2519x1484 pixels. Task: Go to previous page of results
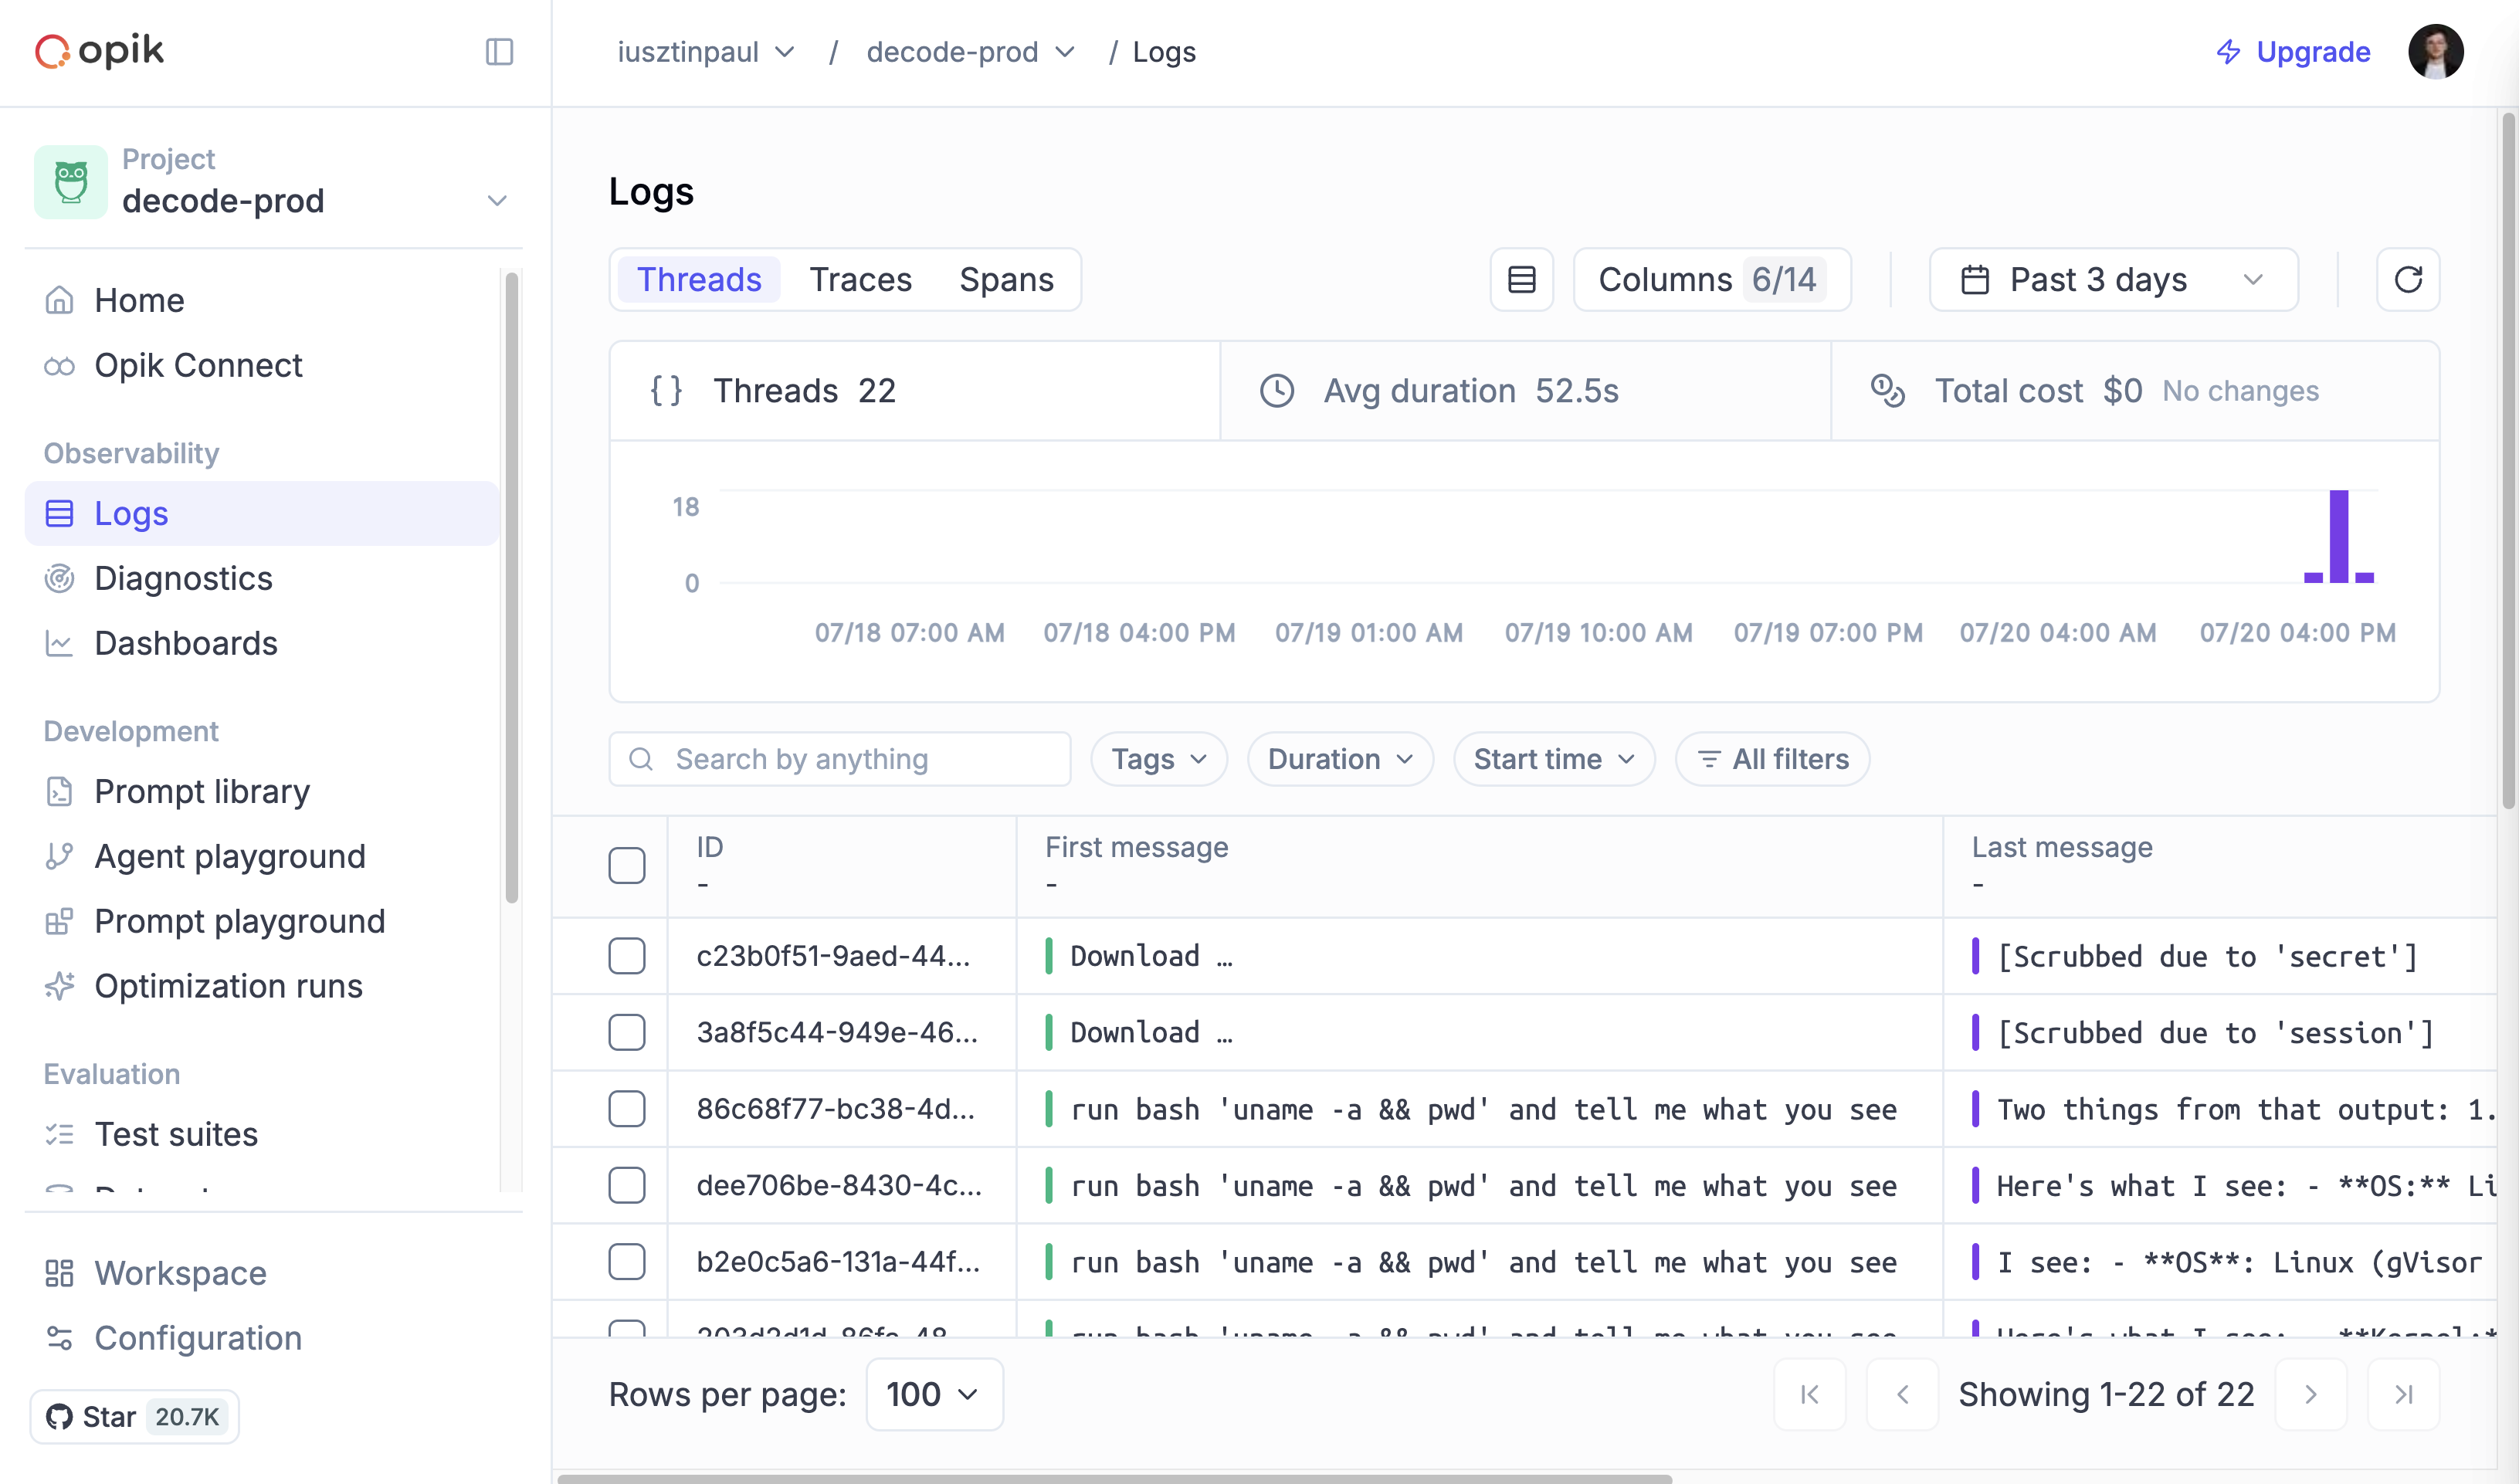point(1902,1394)
